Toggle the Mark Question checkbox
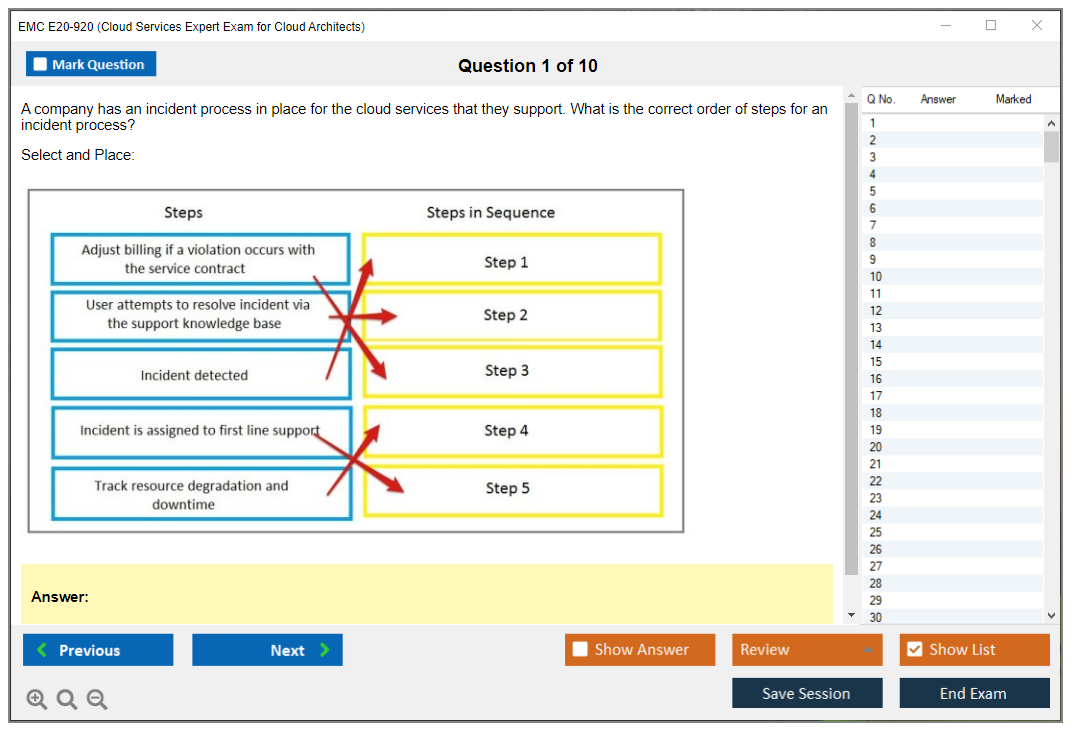1075x735 pixels. tap(41, 65)
